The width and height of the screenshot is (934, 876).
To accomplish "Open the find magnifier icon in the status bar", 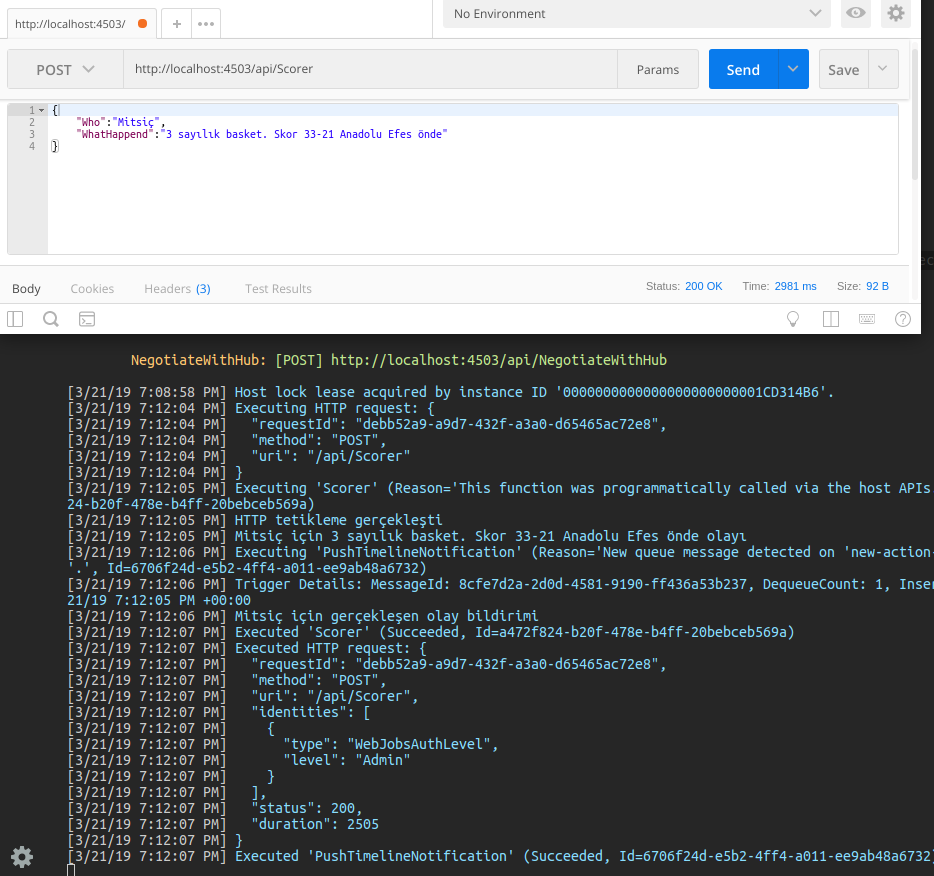I will 51,319.
